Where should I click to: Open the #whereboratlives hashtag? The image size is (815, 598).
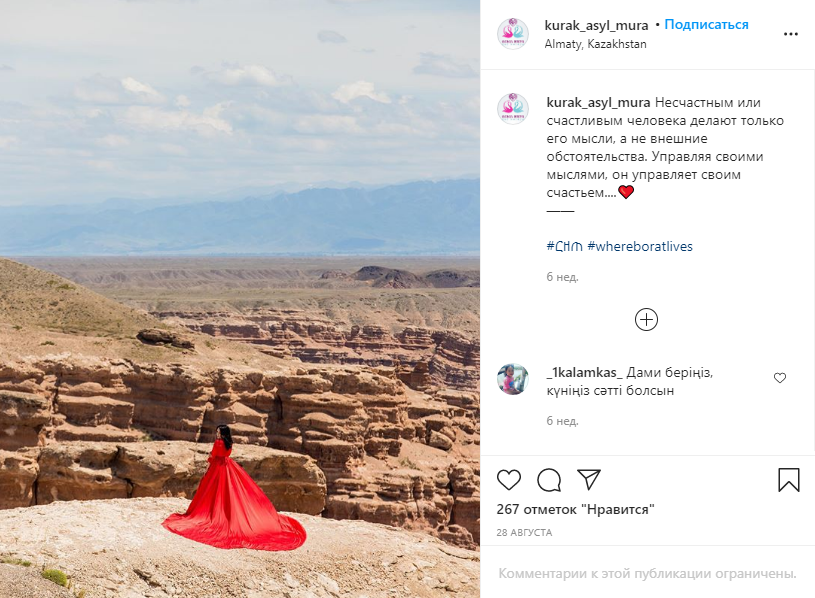640,246
